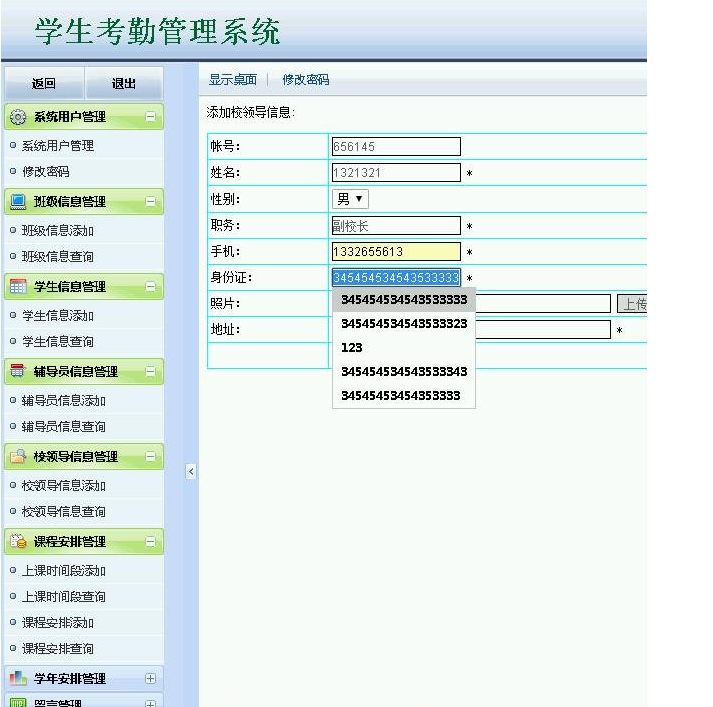
Task: Collapse the 班级信息管理 section
Action: [151, 201]
